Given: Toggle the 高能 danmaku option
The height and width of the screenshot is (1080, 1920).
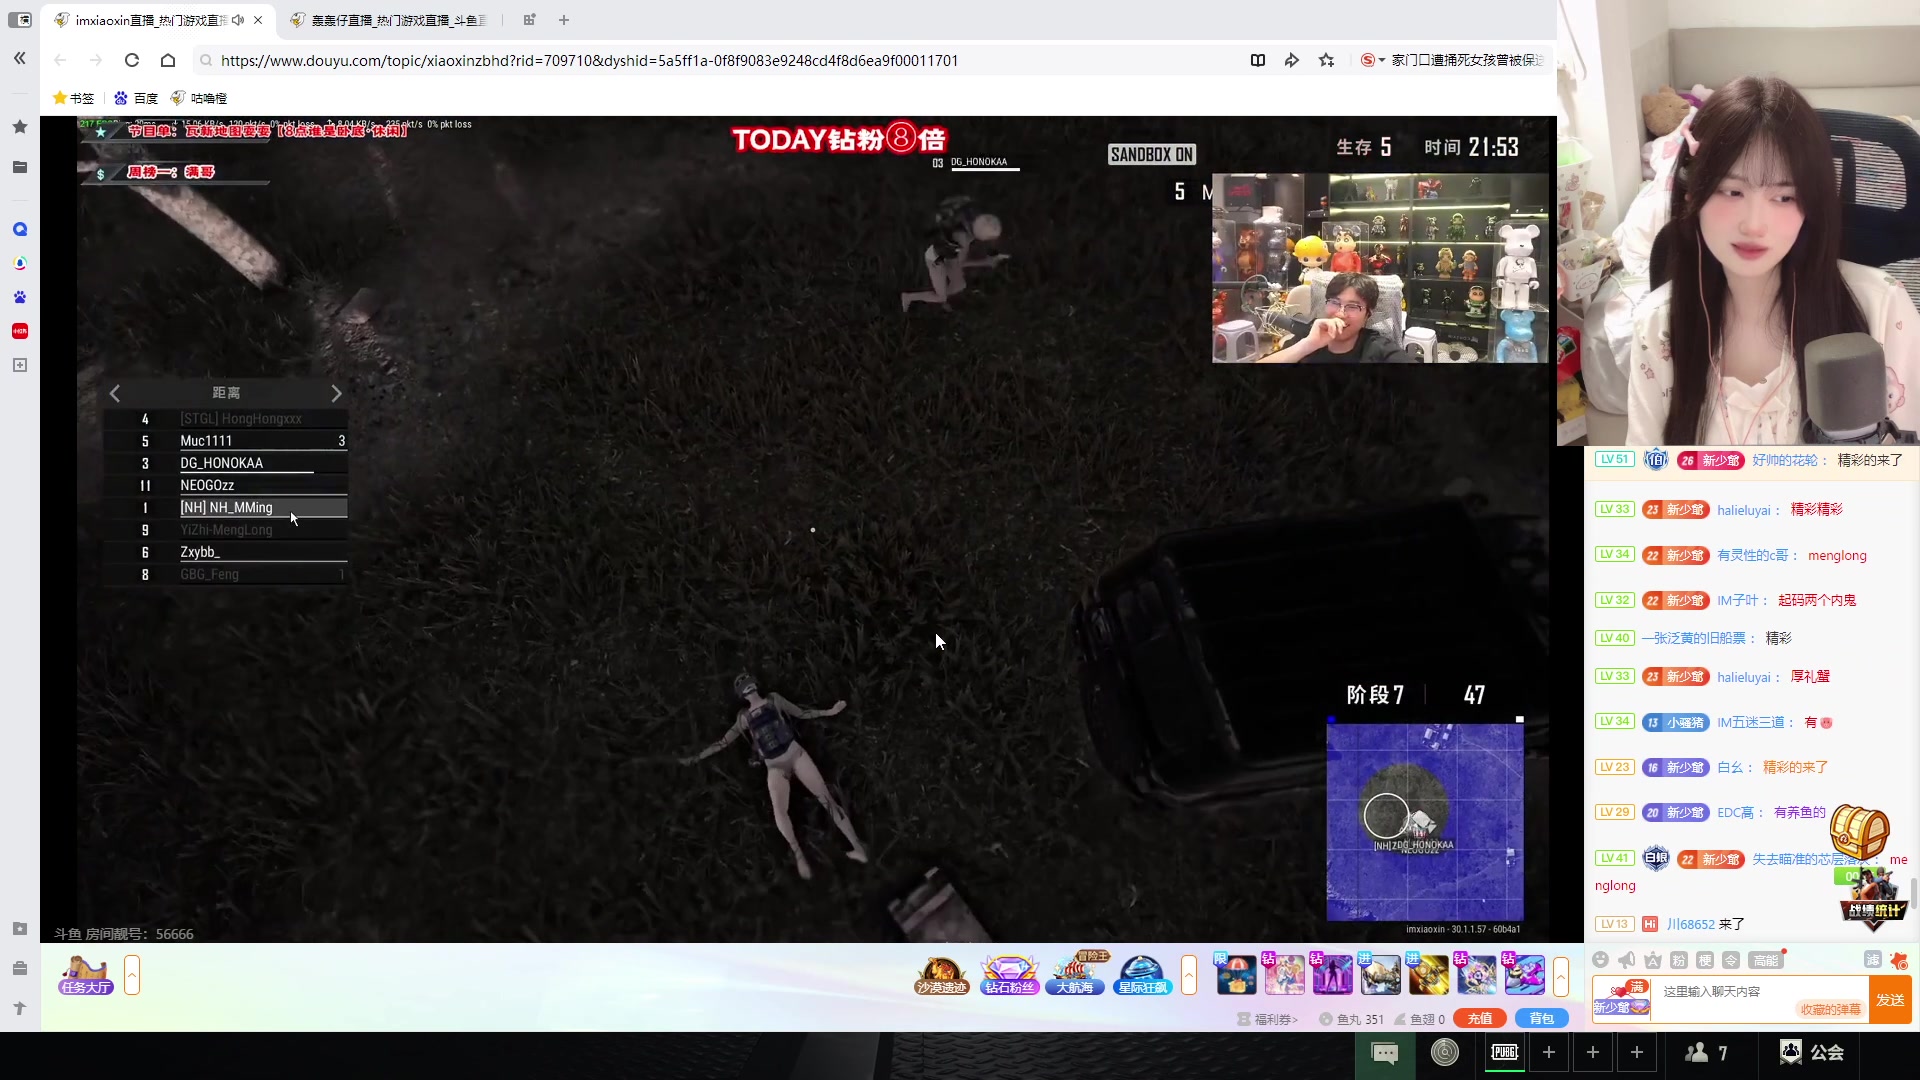Looking at the screenshot, I should pyautogui.click(x=1767, y=960).
